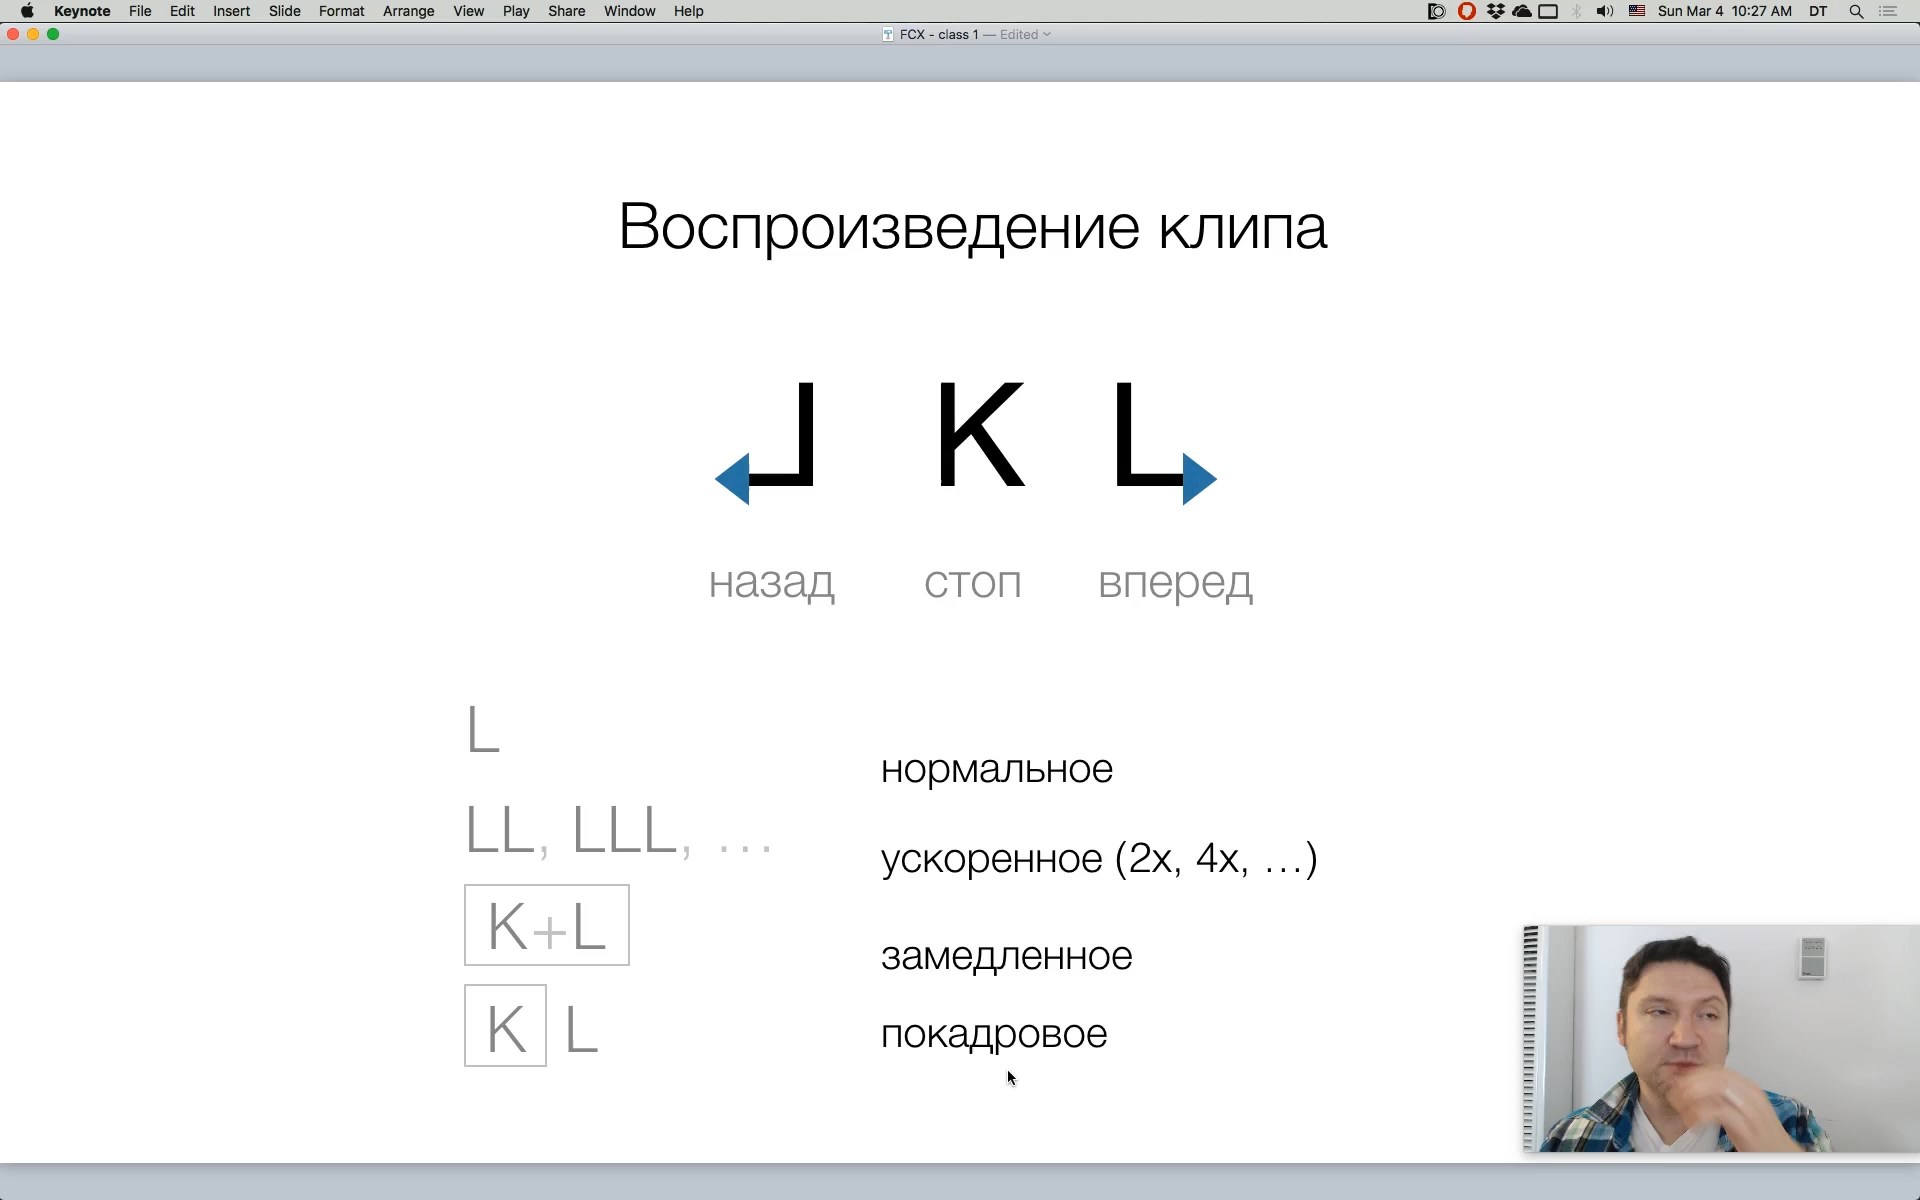This screenshot has width=1920, height=1200.
Task: Click the Dropbox menu bar icon
Action: point(1495,11)
